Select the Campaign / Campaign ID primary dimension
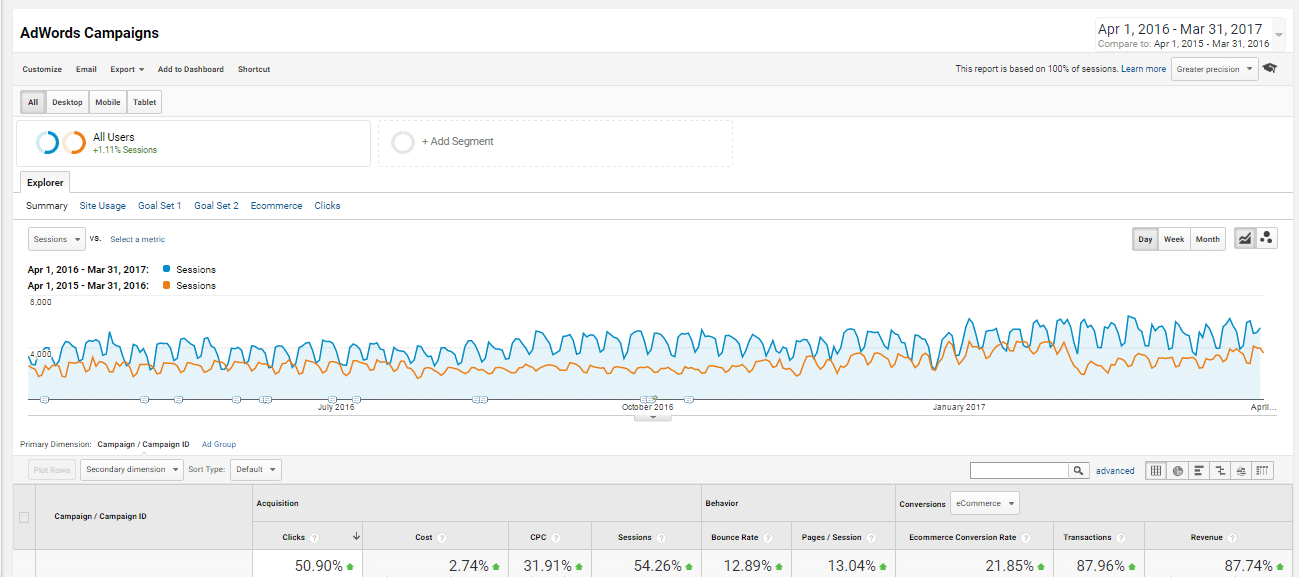 (143, 444)
